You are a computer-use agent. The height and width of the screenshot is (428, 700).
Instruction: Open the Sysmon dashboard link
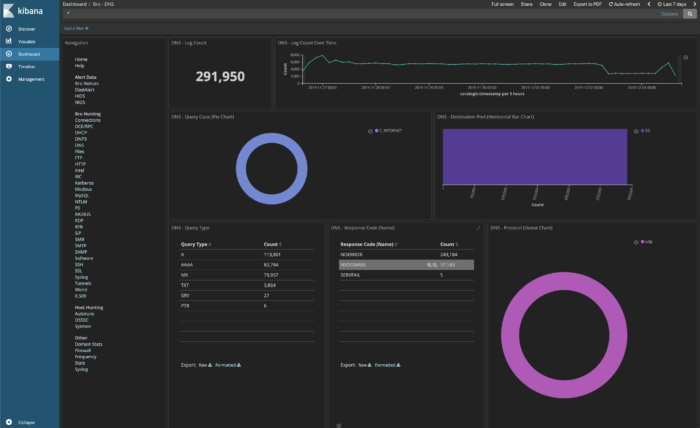tap(83, 326)
